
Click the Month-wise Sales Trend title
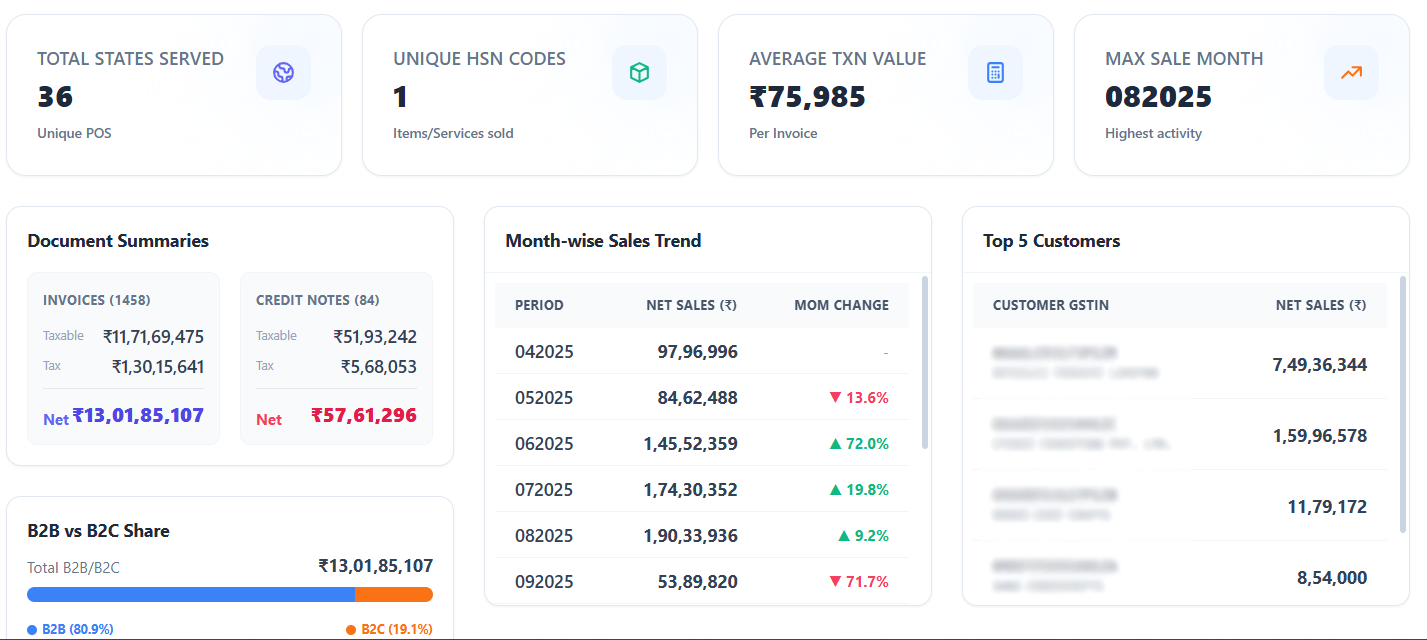[x=603, y=241]
